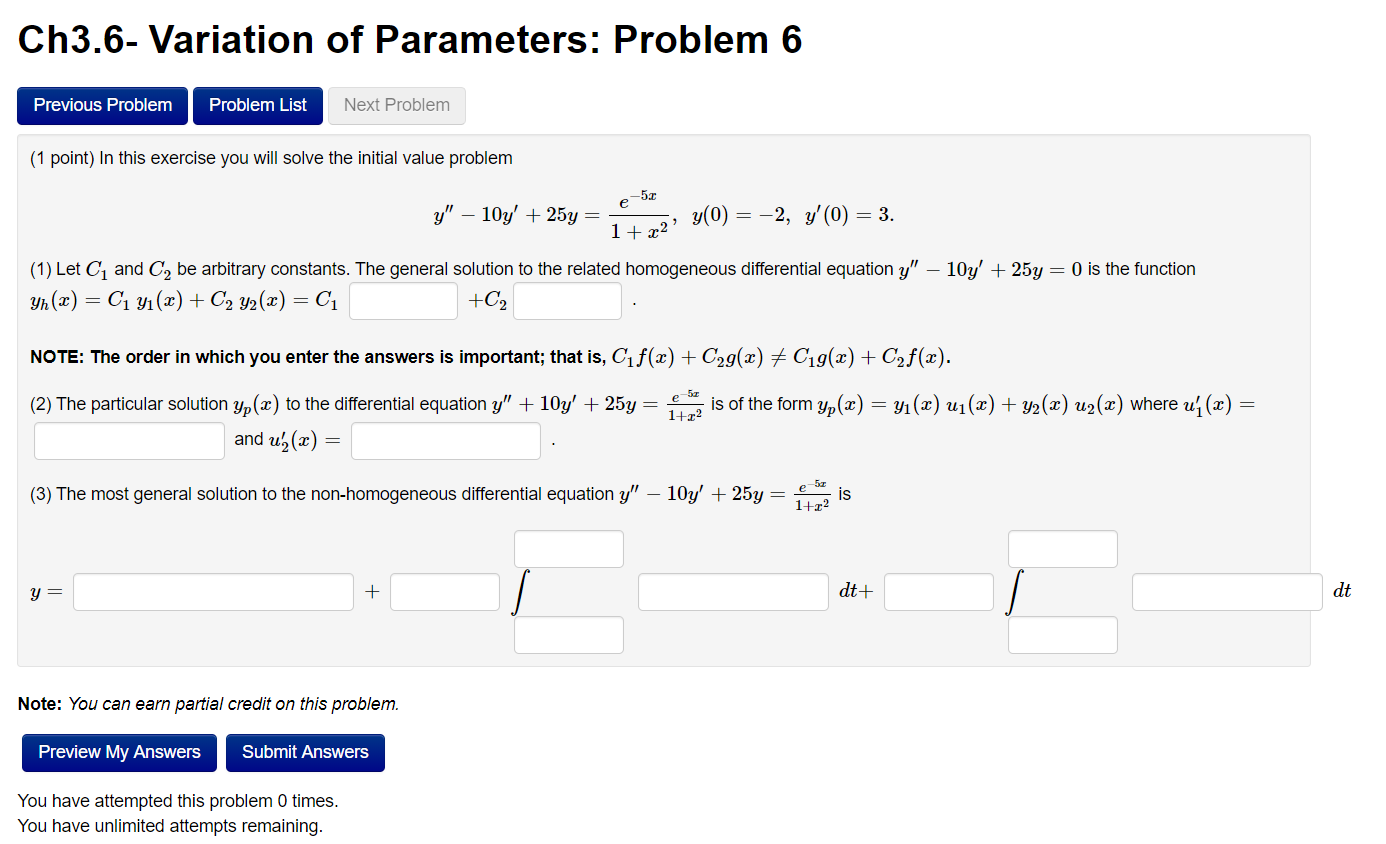Viewport: 1386px width, 844px height.
Task: Open the Problem List
Action: pyautogui.click(x=257, y=105)
